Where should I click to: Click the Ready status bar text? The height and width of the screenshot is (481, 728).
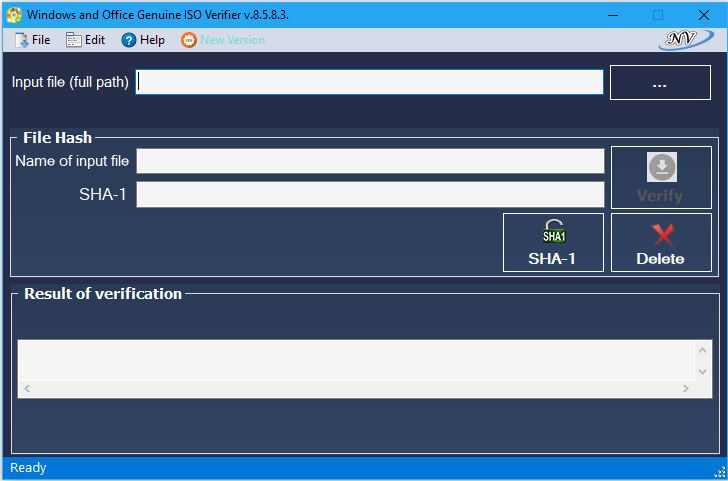pyautogui.click(x=28, y=468)
